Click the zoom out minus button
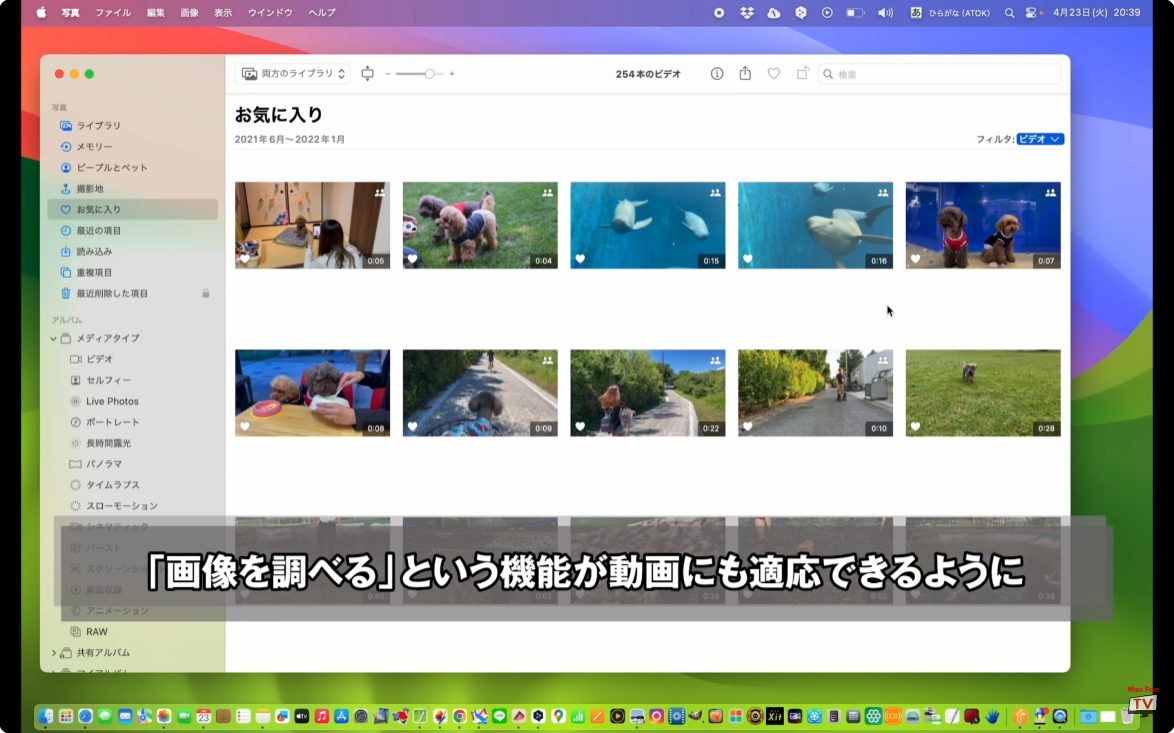 coord(388,74)
